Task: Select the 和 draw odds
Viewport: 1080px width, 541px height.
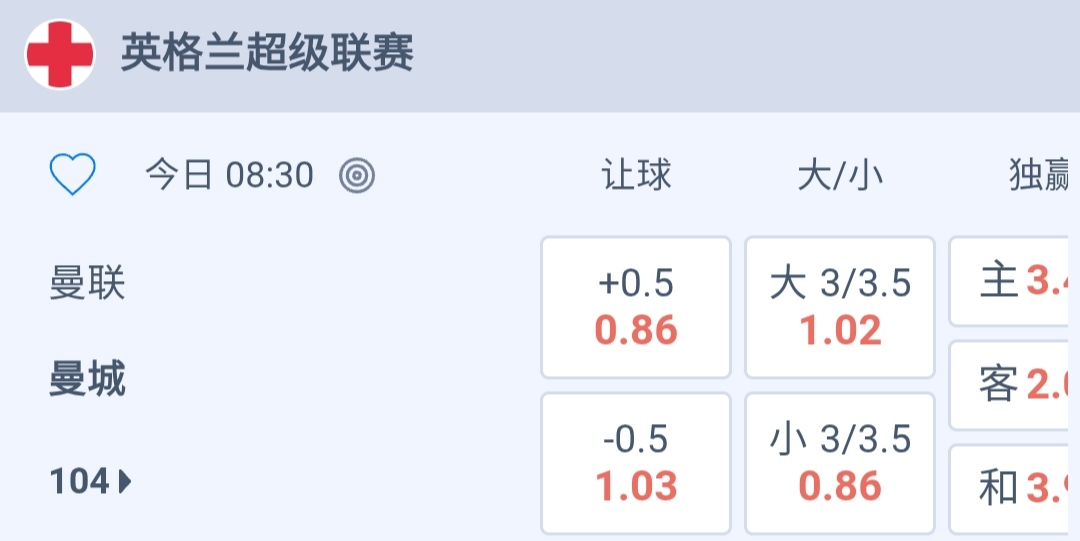Action: click(x=1014, y=488)
